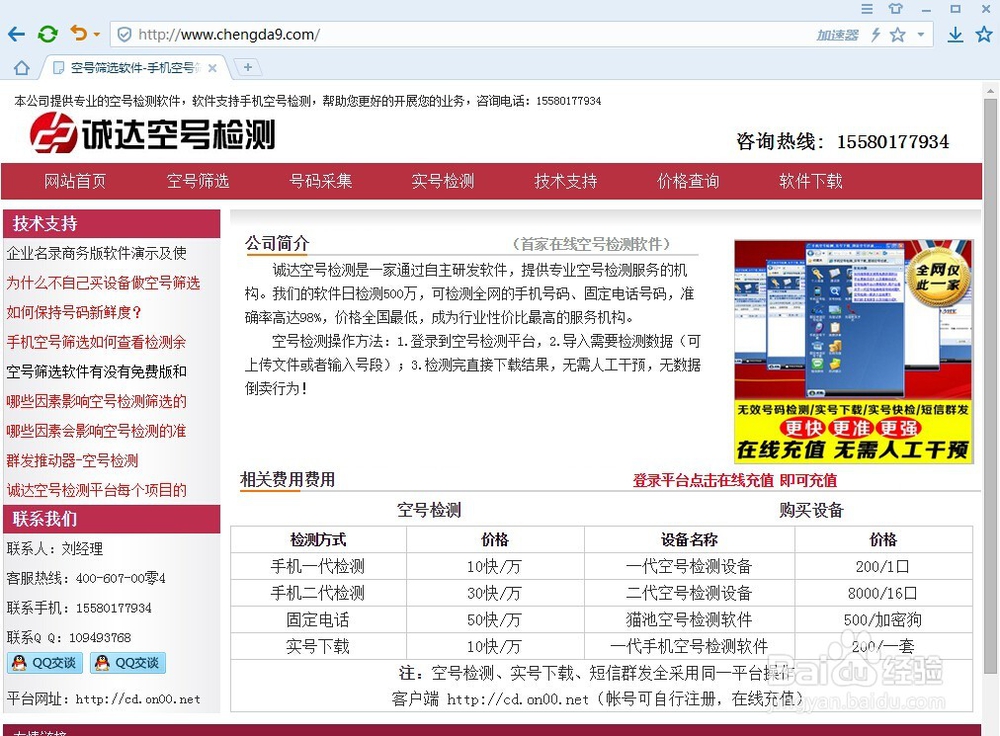
Task: Reload the page with green refresh icon
Action: point(47,34)
